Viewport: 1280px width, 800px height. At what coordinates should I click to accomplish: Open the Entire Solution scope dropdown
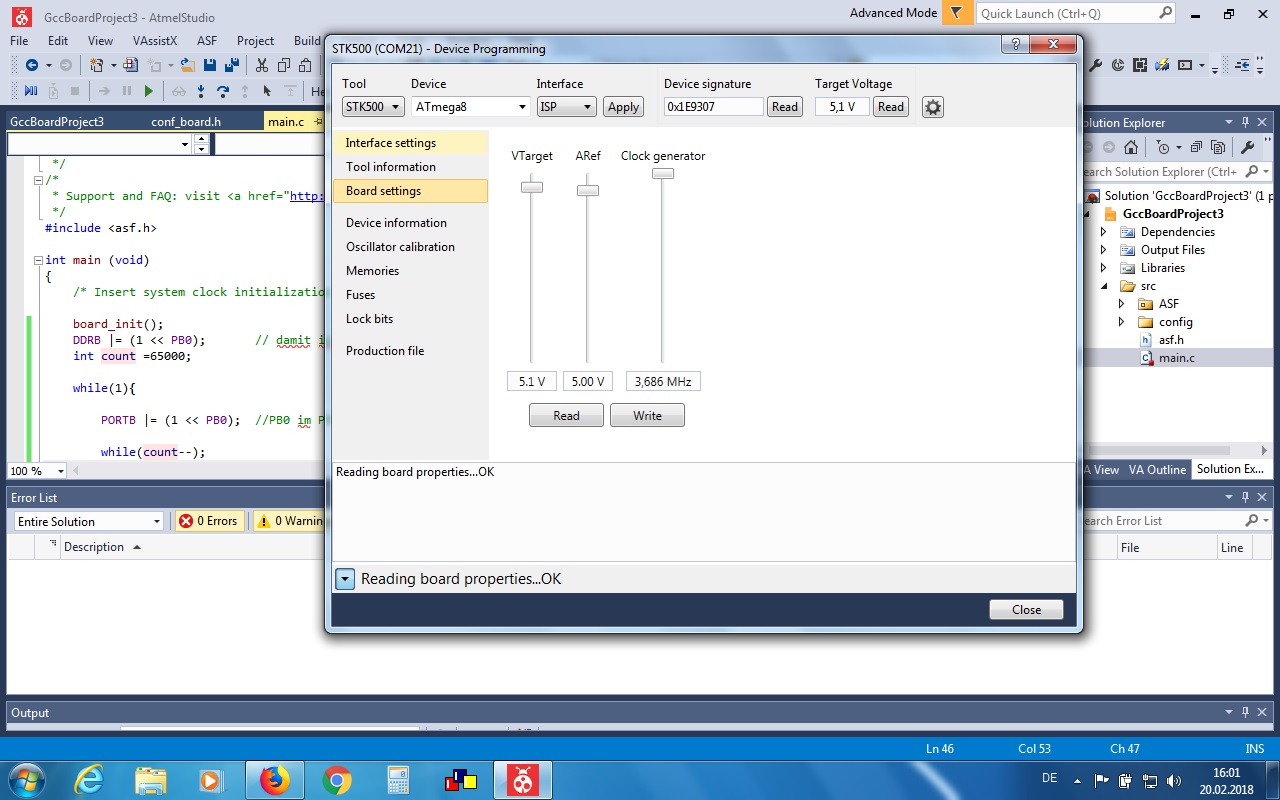pyautogui.click(x=88, y=521)
